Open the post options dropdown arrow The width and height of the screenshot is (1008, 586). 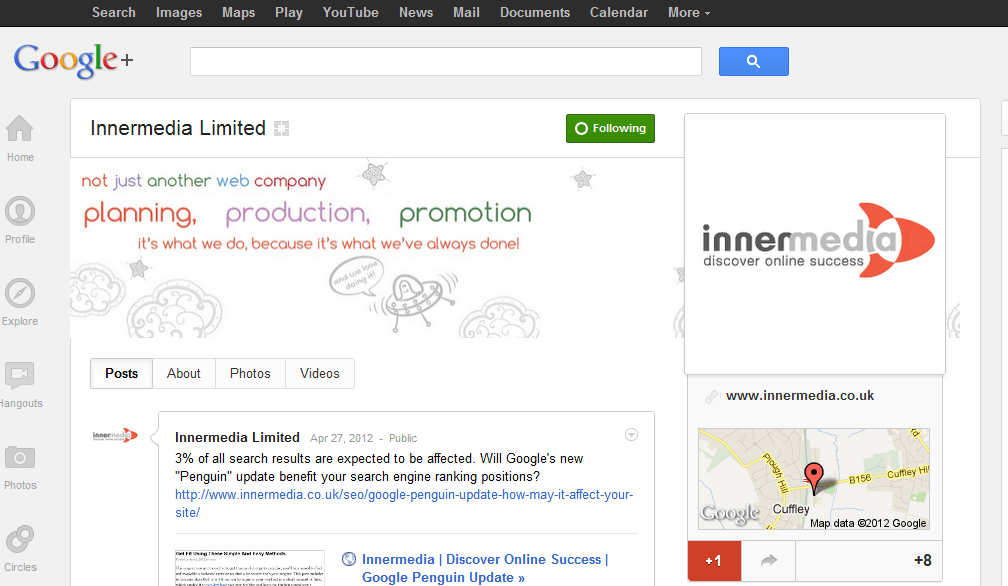pos(631,435)
